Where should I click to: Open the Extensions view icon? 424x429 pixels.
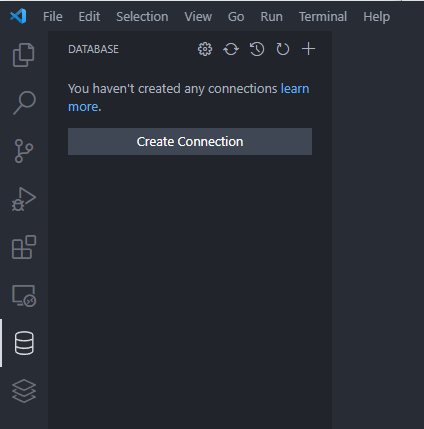coord(24,247)
